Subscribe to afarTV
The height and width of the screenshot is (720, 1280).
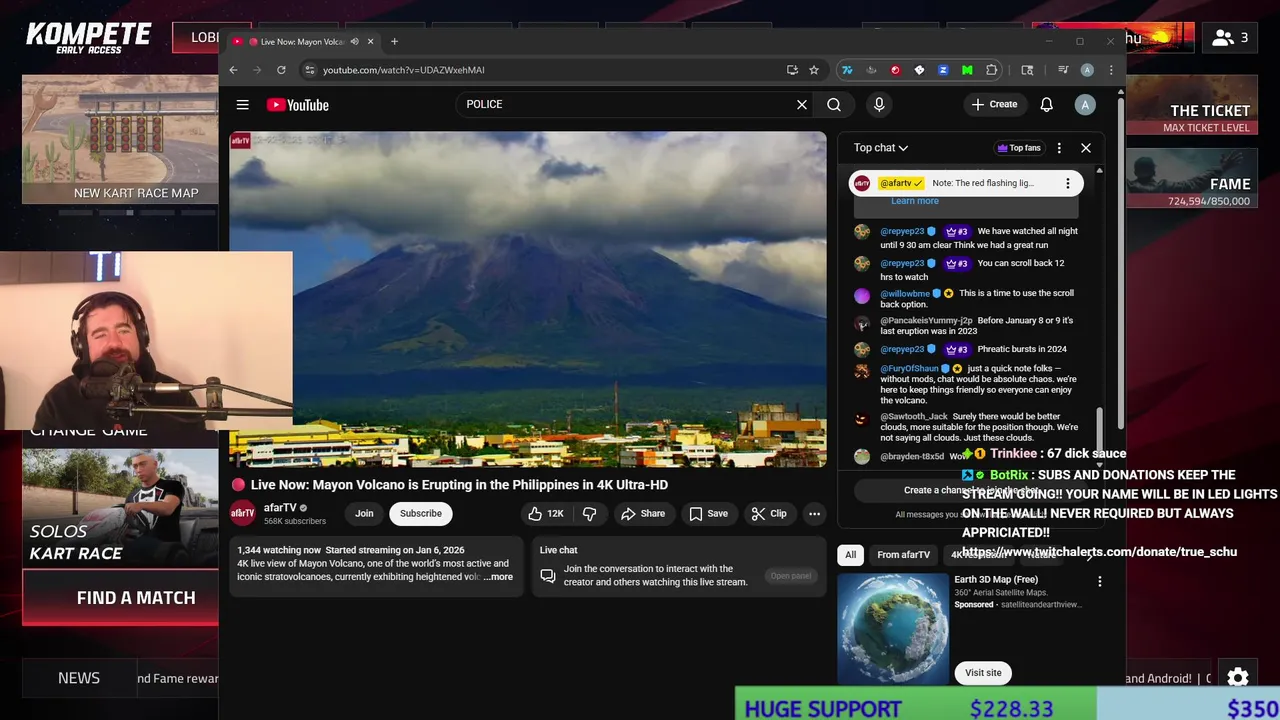420,513
